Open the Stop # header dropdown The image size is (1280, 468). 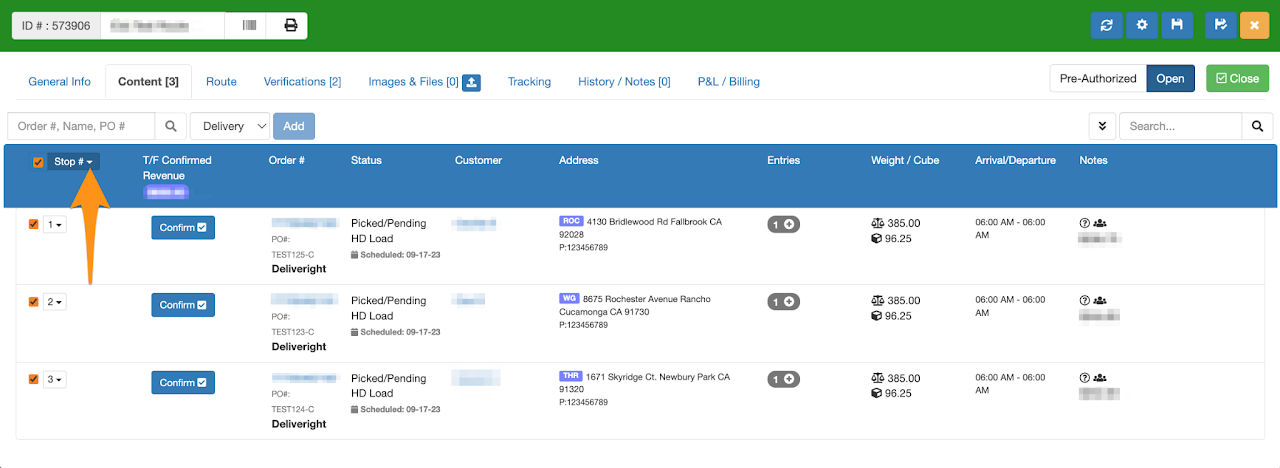pyautogui.click(x=73, y=162)
